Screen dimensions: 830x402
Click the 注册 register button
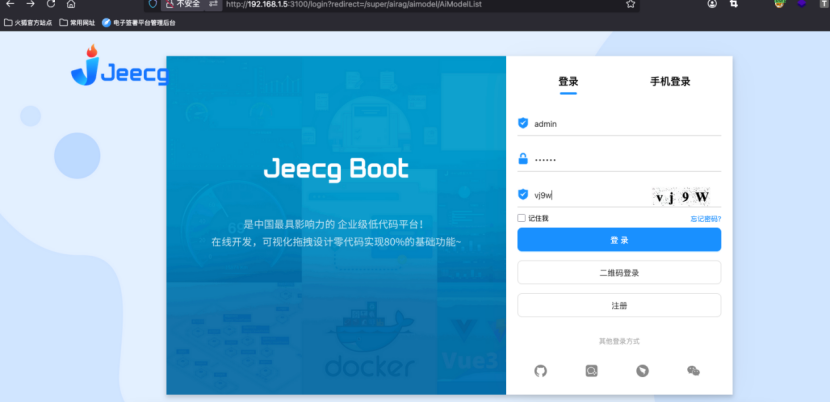click(x=619, y=305)
